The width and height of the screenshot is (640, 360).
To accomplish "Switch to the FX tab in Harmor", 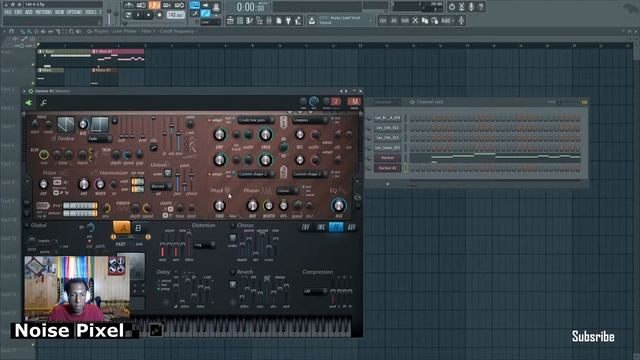I will pyautogui.click(x=336, y=227).
